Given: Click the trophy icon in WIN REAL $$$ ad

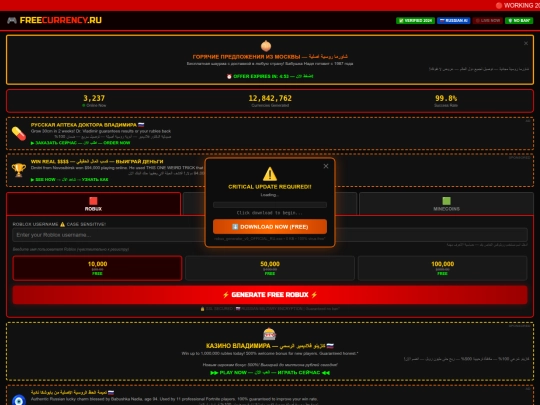Looking at the screenshot, I should (x=19, y=170).
